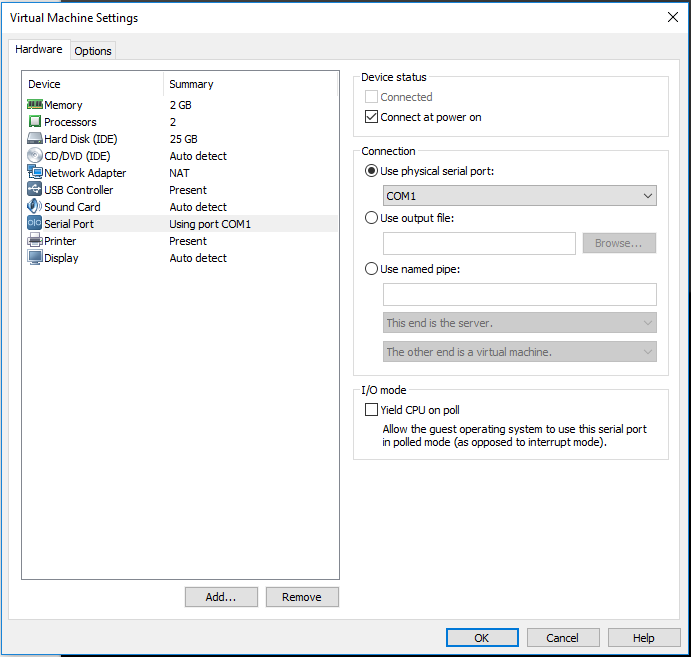
Task: Confirm settings with the OK button
Action: 482,638
